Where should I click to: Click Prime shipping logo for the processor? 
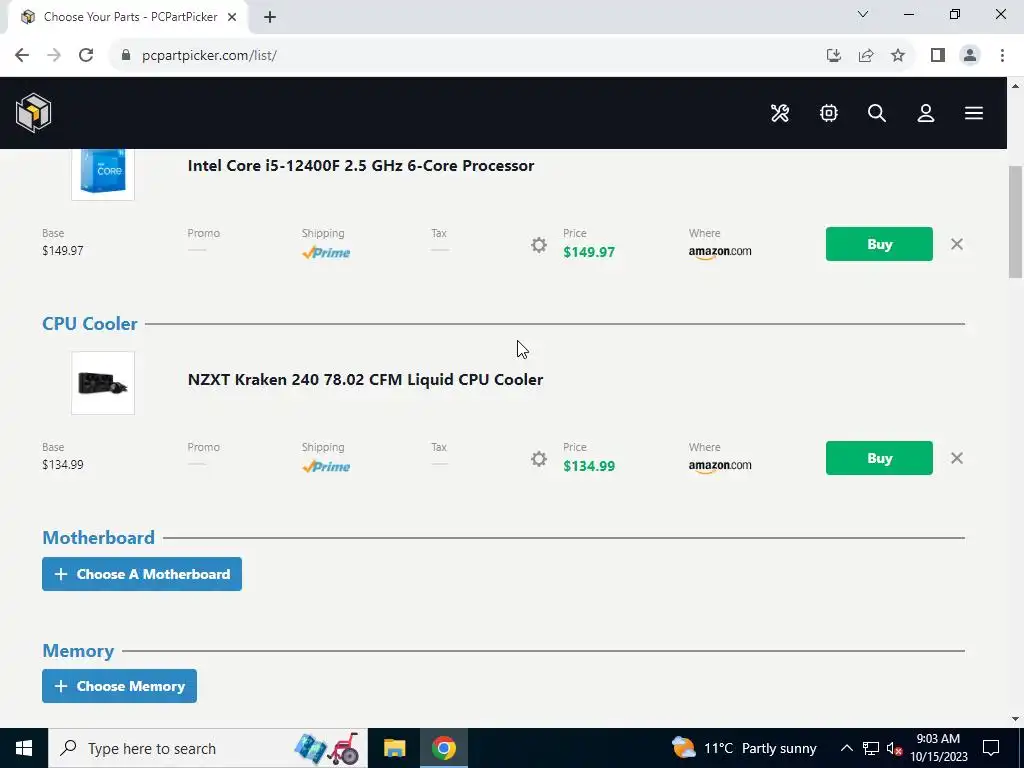click(x=326, y=253)
